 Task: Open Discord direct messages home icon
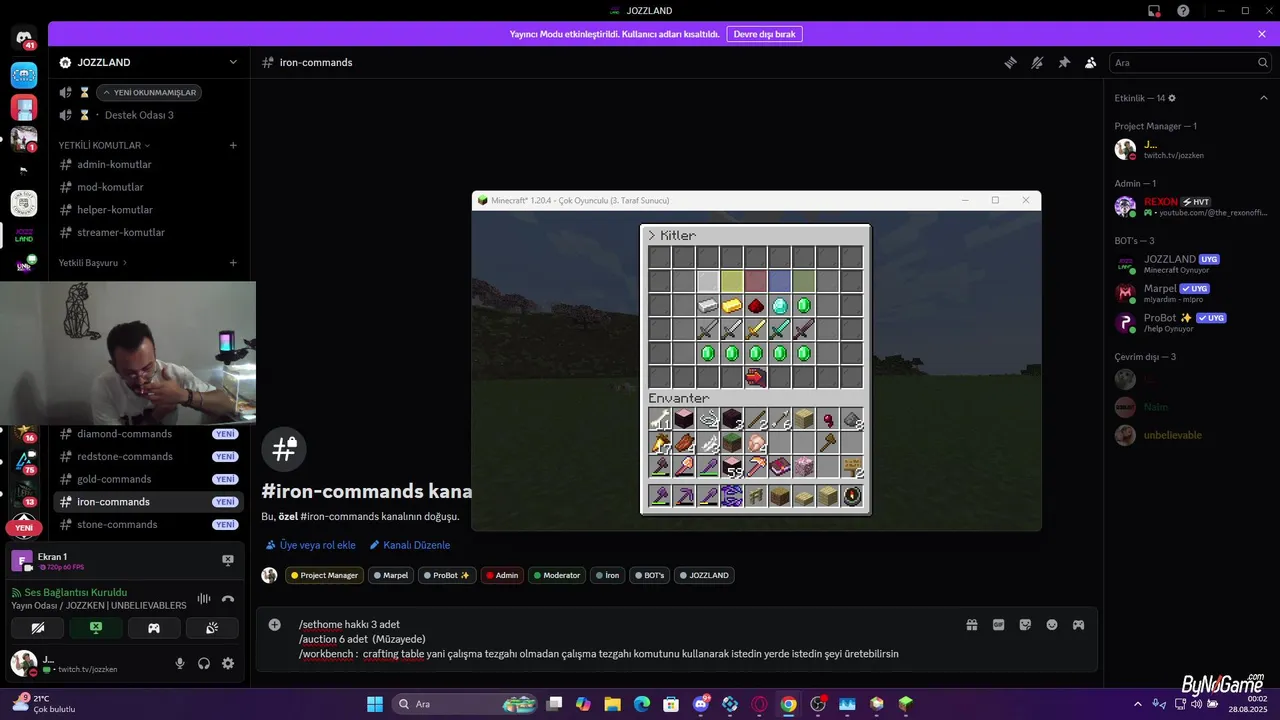coord(24,39)
